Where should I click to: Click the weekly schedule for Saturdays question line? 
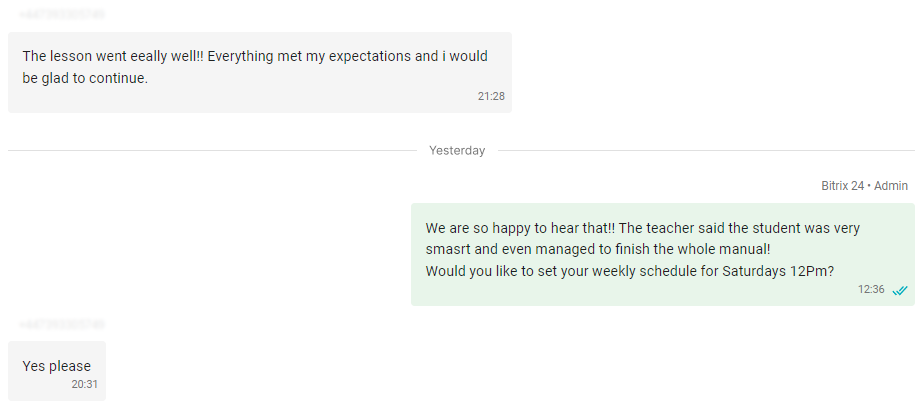click(x=629, y=271)
